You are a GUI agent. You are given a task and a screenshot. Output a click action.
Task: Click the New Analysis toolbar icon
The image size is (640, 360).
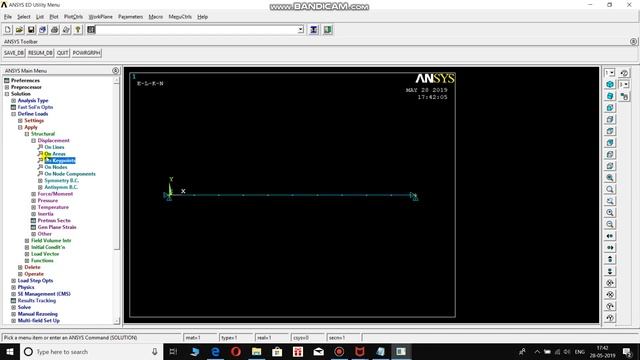click(8, 30)
